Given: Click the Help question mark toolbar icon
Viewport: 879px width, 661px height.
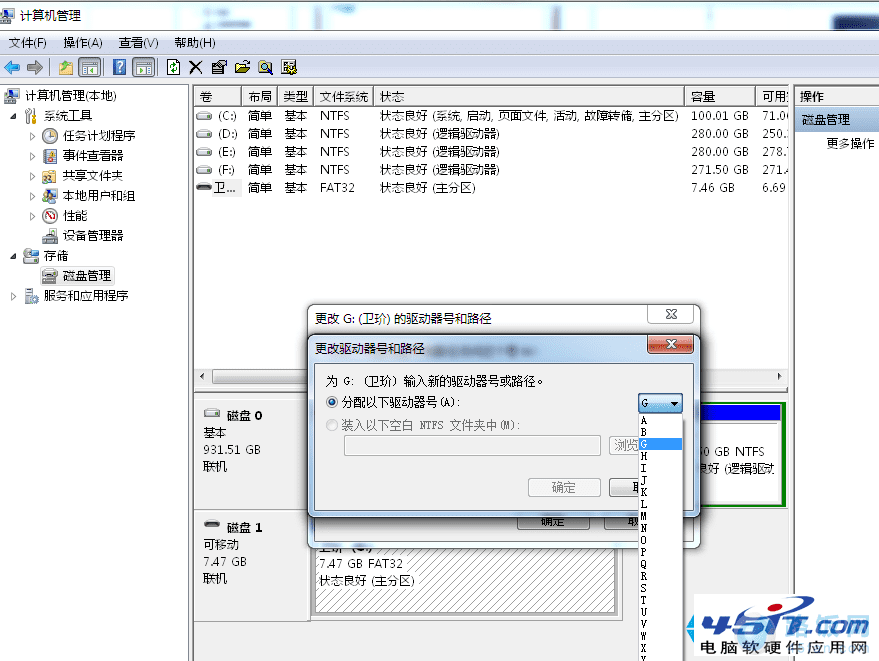Looking at the screenshot, I should [x=119, y=67].
